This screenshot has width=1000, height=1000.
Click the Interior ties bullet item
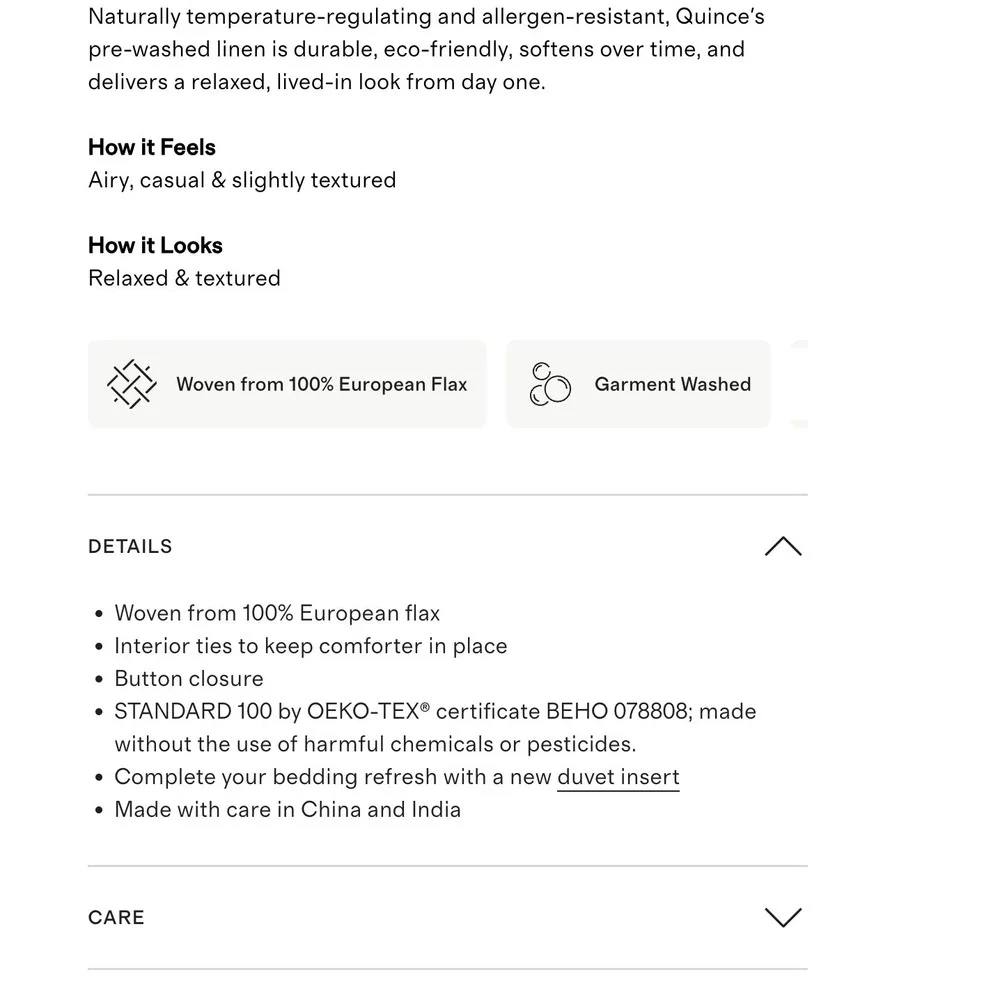click(311, 646)
